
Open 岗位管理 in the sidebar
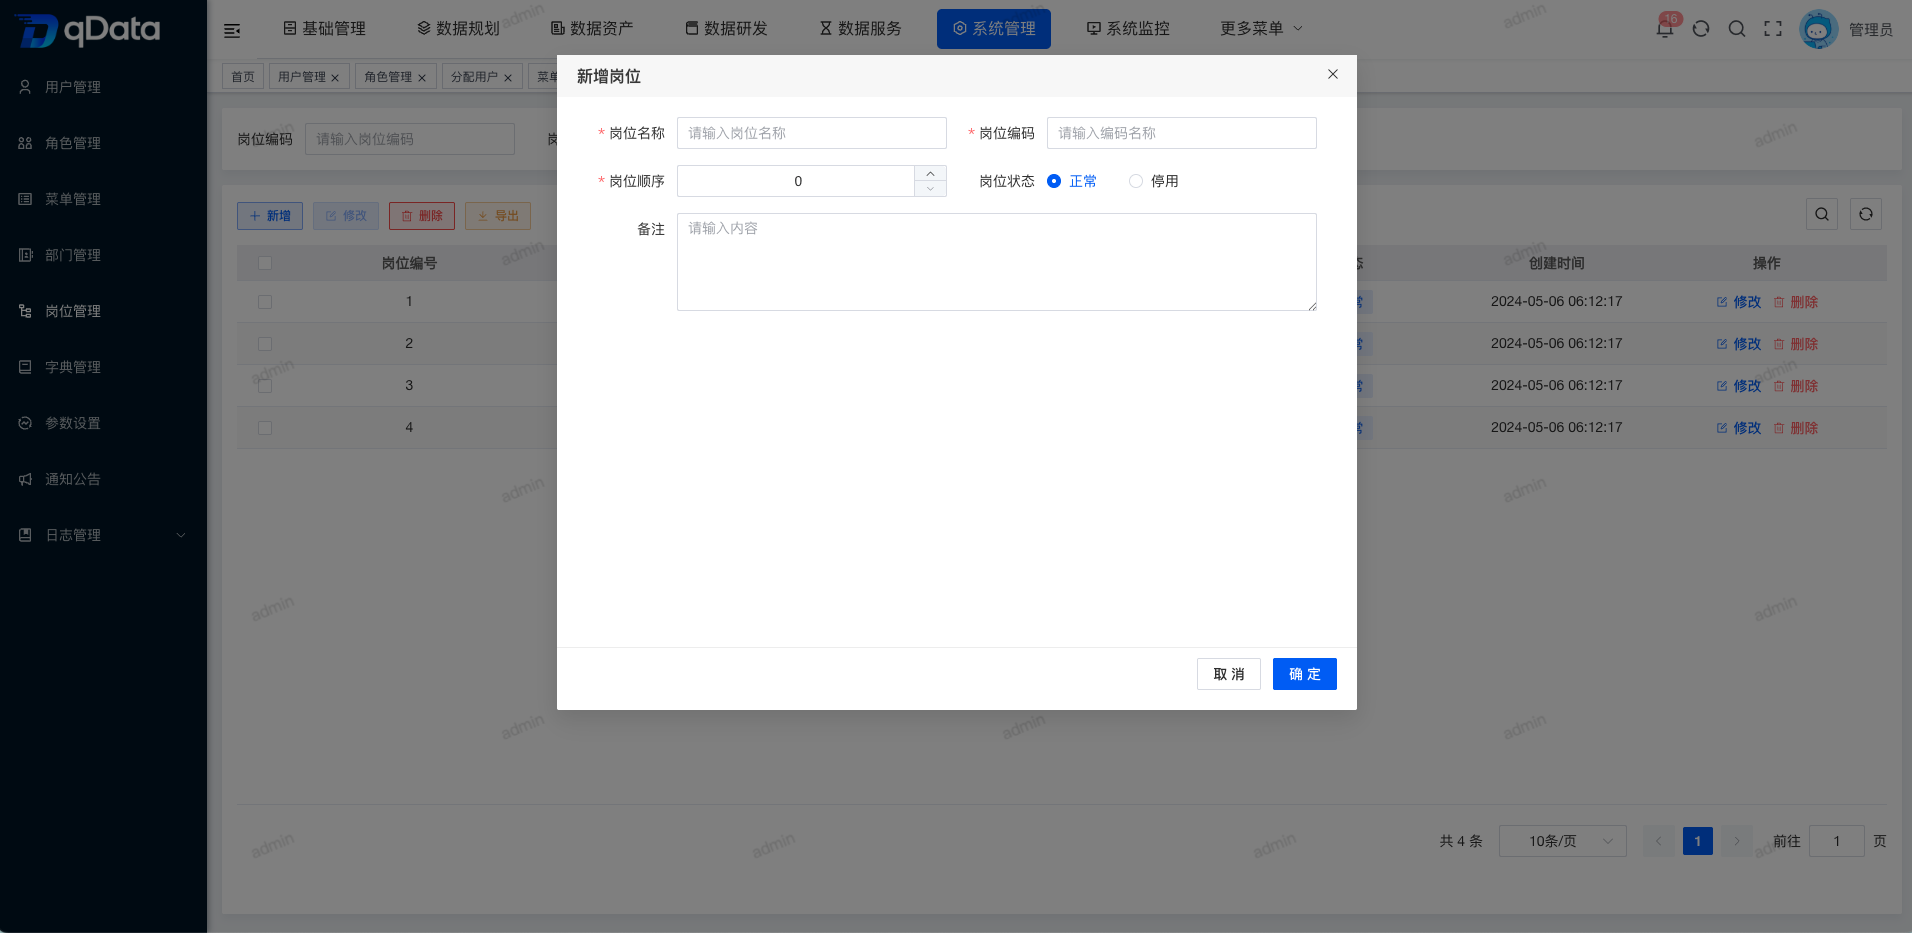103,311
